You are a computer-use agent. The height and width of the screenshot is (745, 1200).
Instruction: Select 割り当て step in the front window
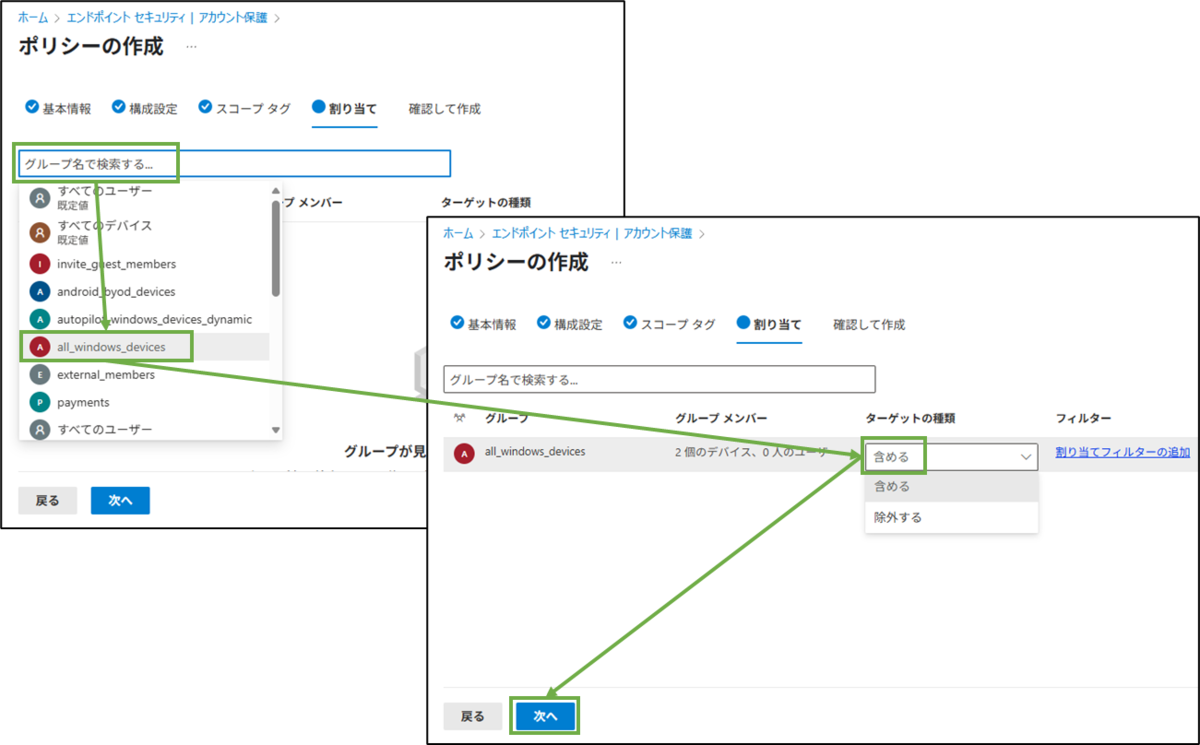click(769, 324)
